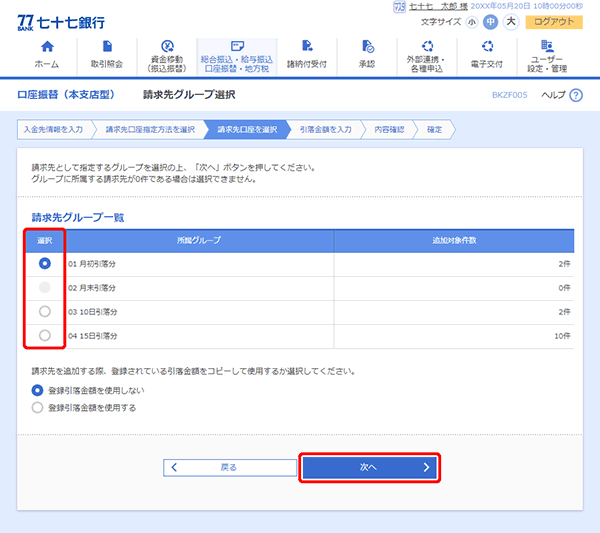Click the 戻る back button
Viewport: 600px width, 533px height.
point(230,468)
